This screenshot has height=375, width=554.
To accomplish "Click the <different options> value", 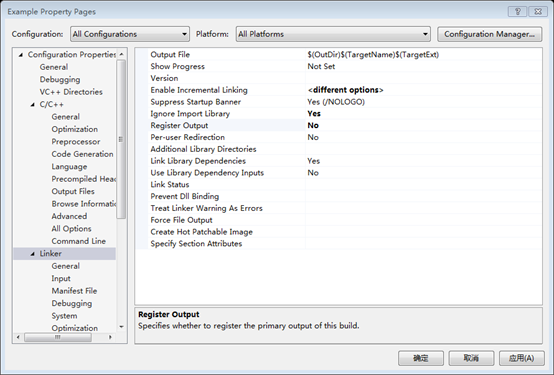I will coord(346,90).
